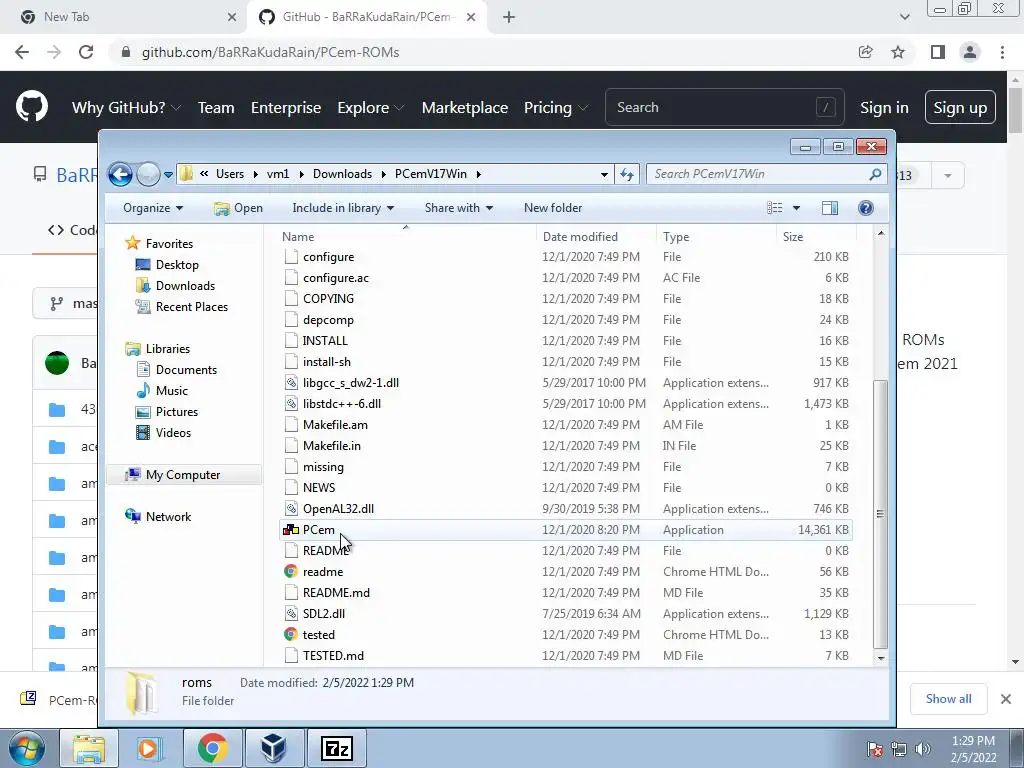Bookmark this page with the star icon

pos(898,52)
